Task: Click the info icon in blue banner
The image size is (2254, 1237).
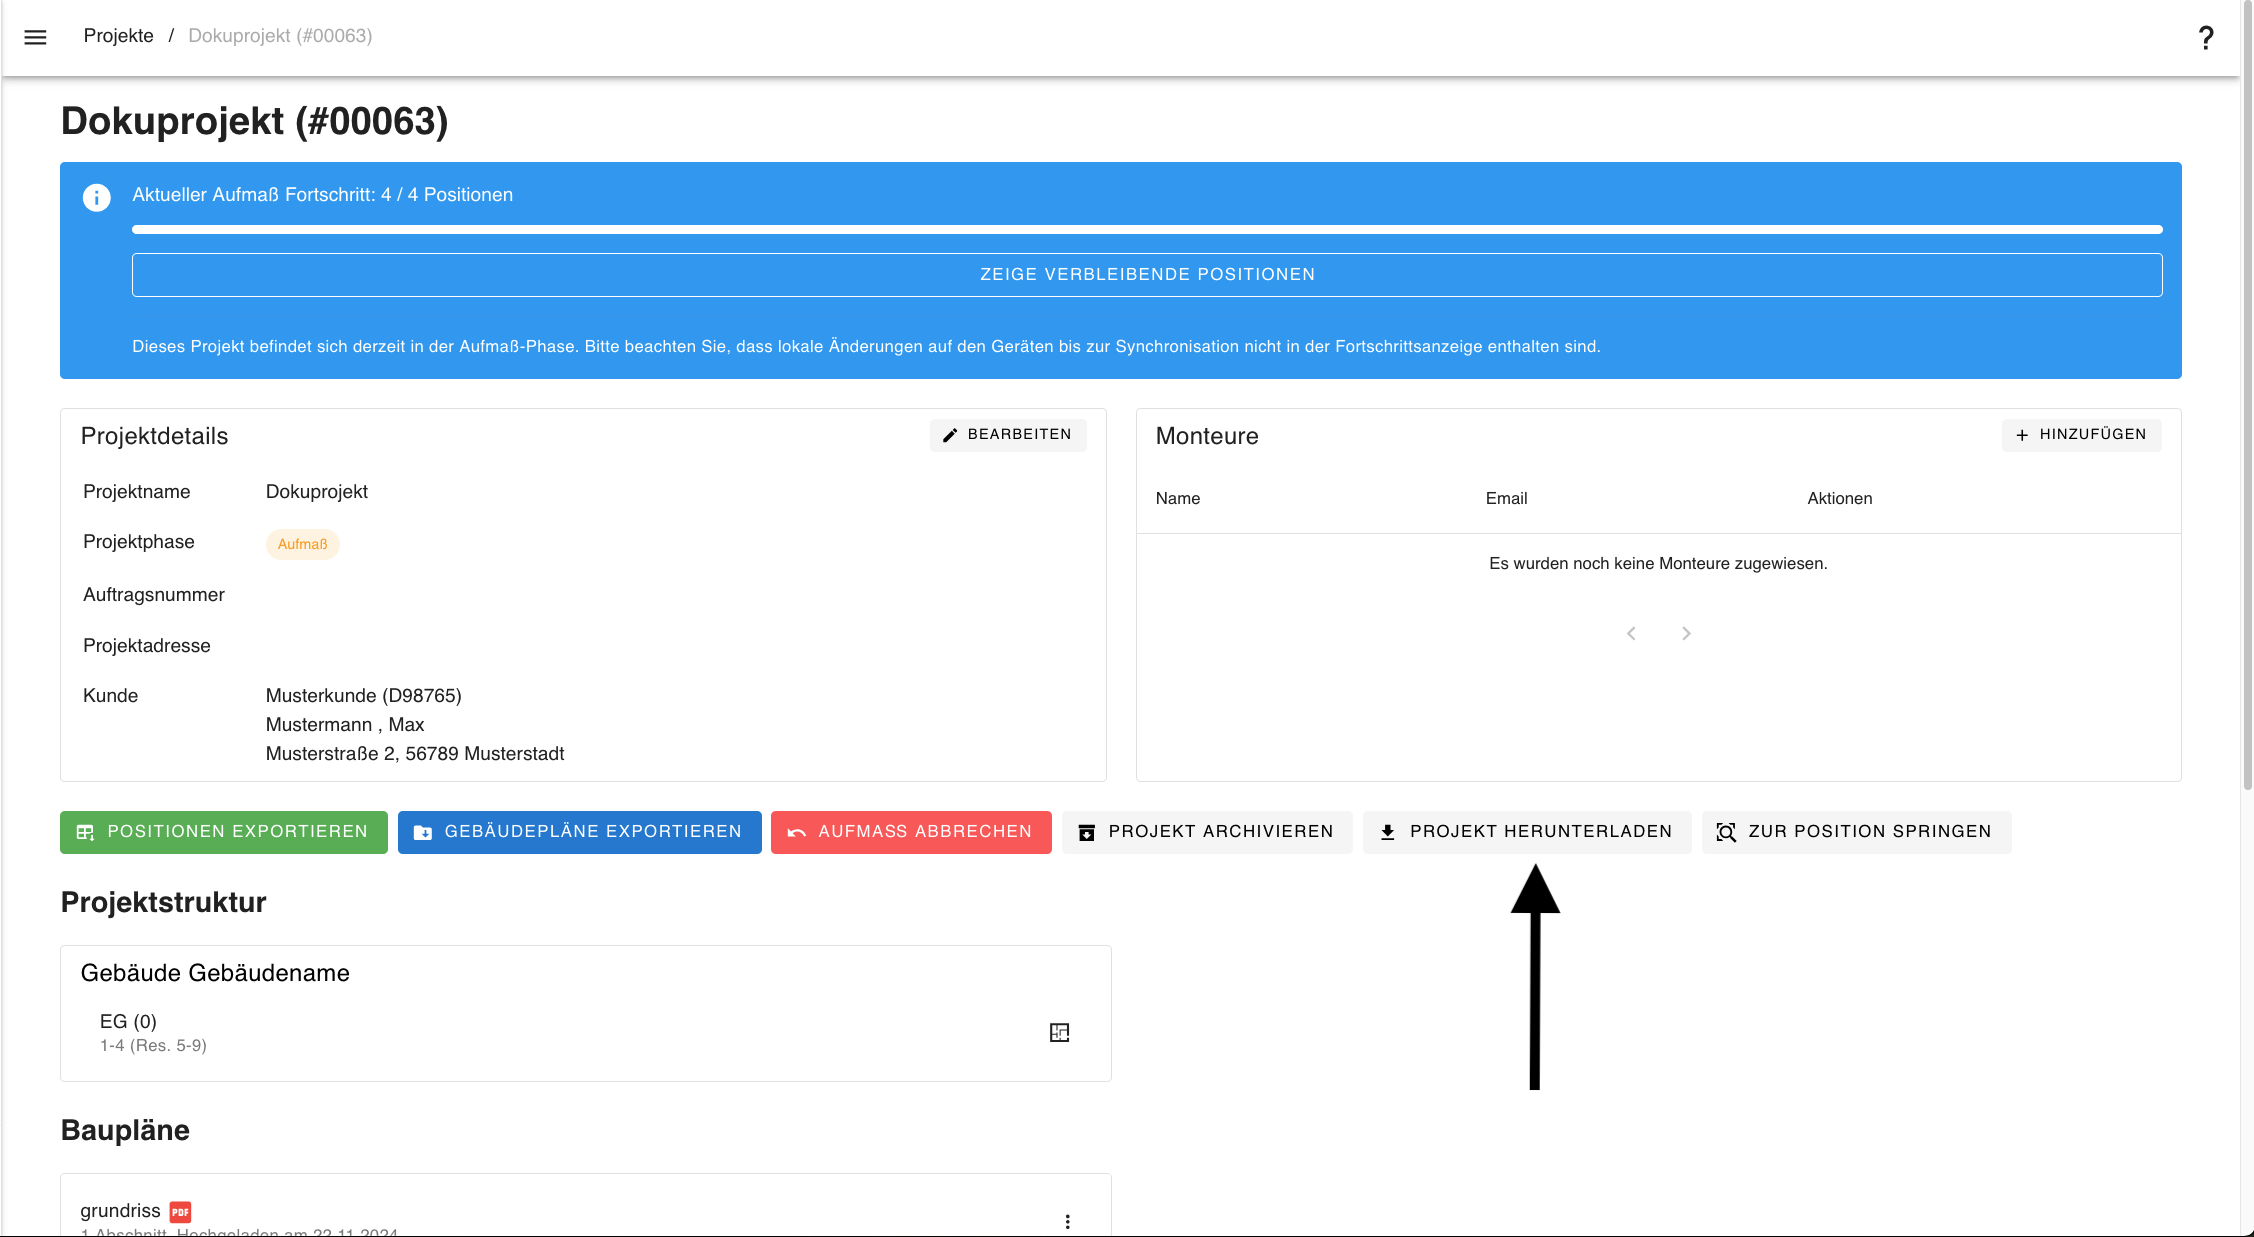Action: (x=97, y=197)
